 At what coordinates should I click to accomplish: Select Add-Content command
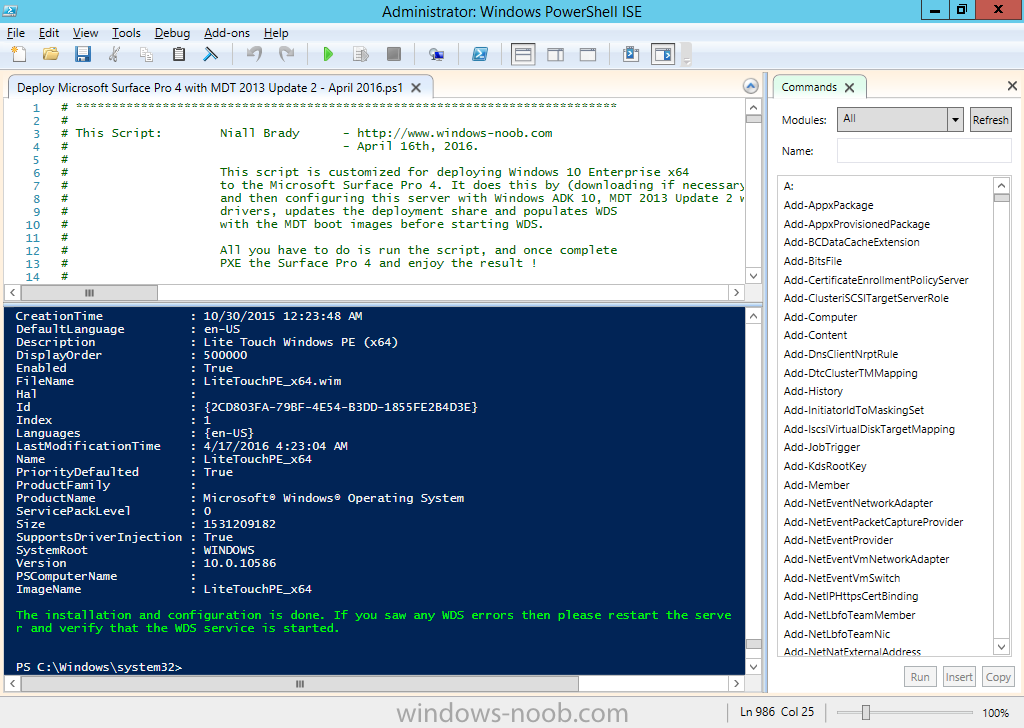[x=815, y=336]
